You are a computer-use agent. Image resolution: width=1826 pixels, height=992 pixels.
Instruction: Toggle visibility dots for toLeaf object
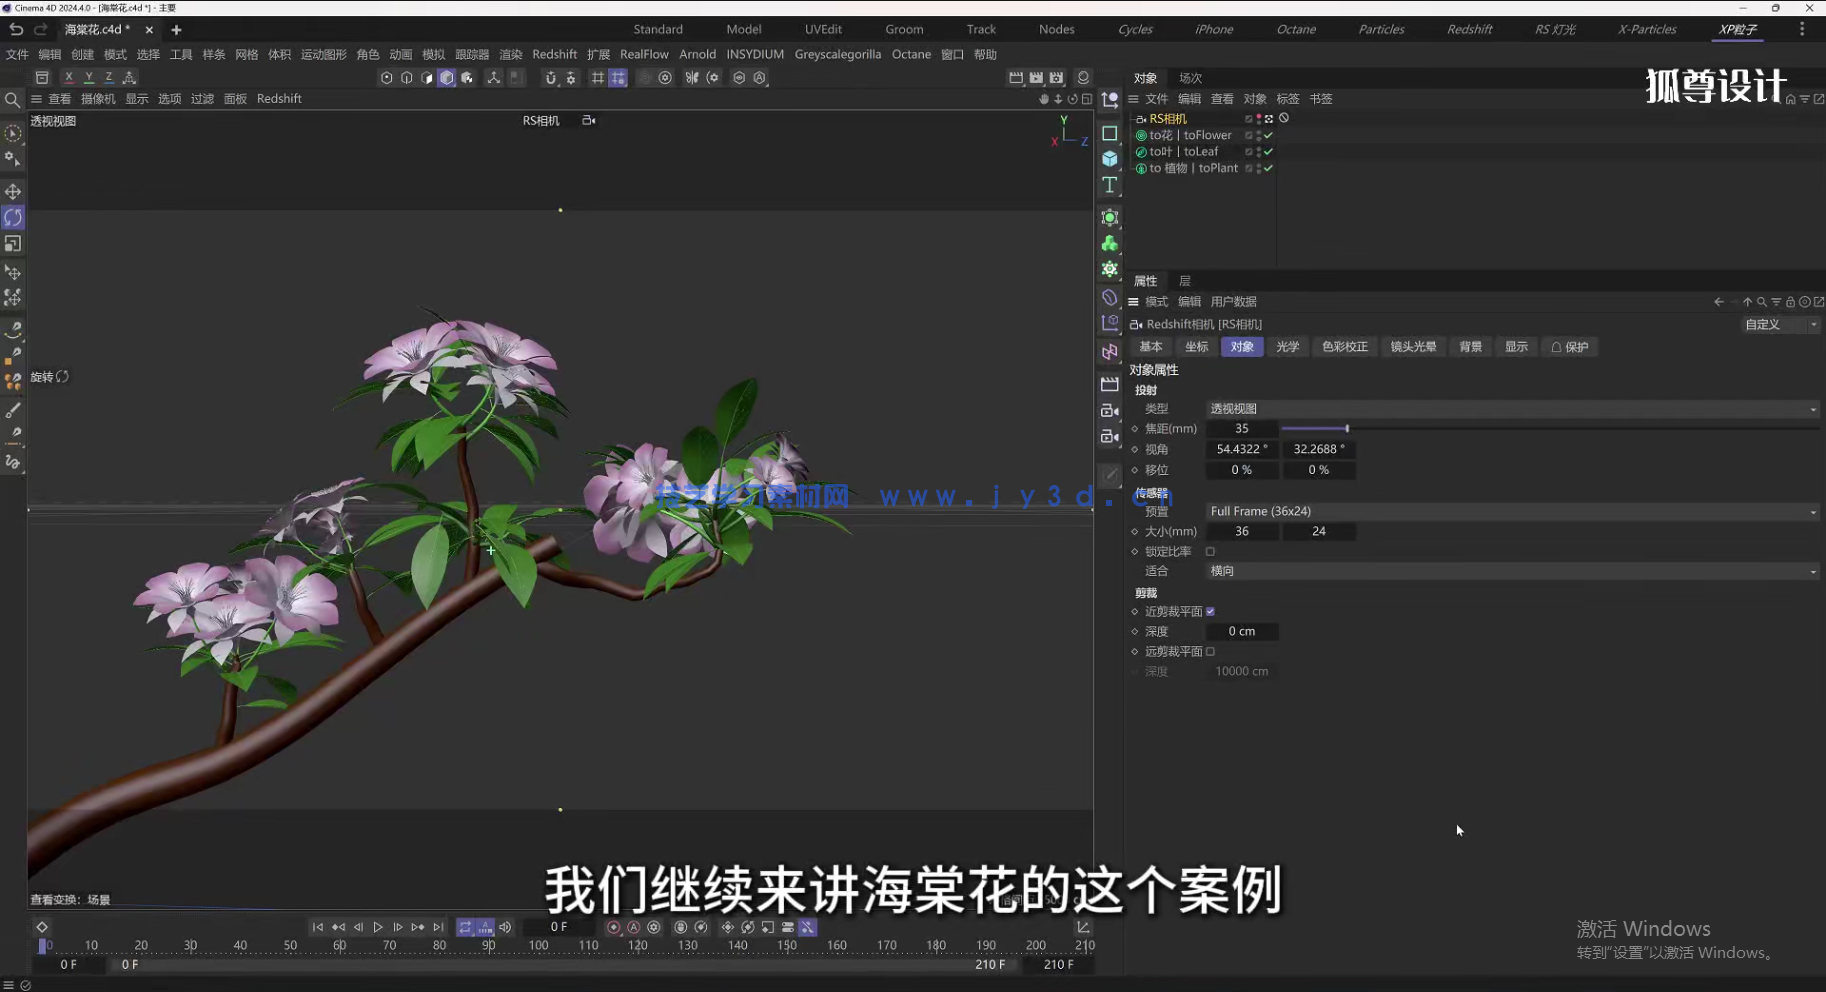click(1257, 151)
